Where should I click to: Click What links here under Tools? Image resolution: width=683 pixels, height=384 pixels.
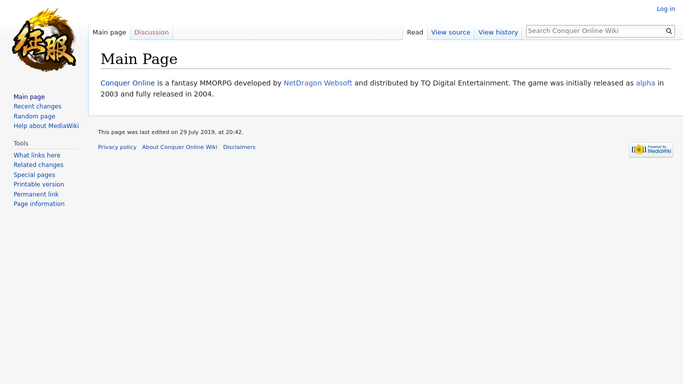37,155
